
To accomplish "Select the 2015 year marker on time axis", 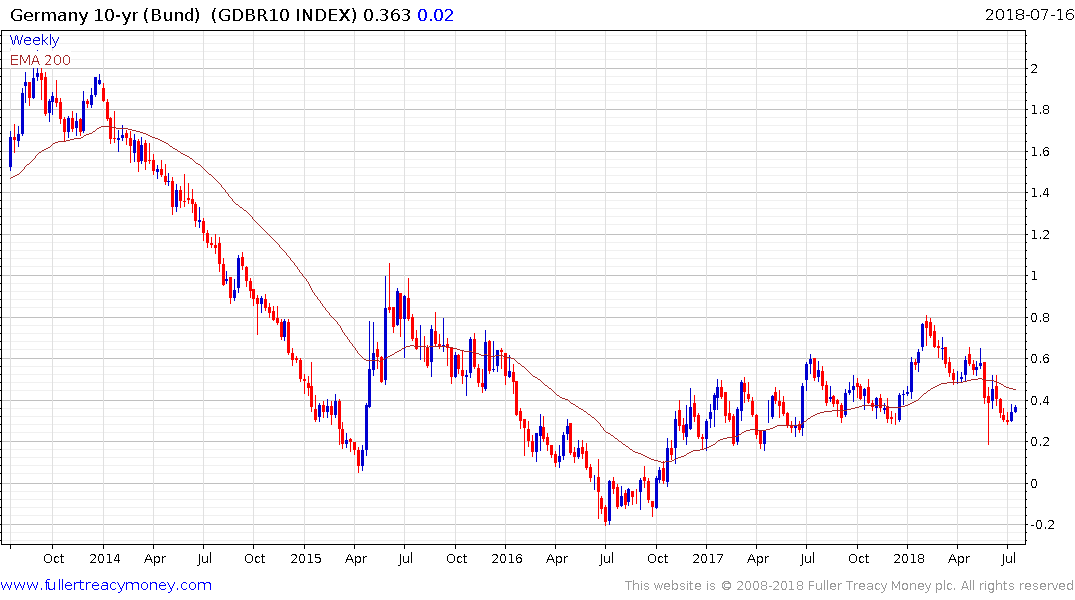I will pyautogui.click(x=305, y=559).
